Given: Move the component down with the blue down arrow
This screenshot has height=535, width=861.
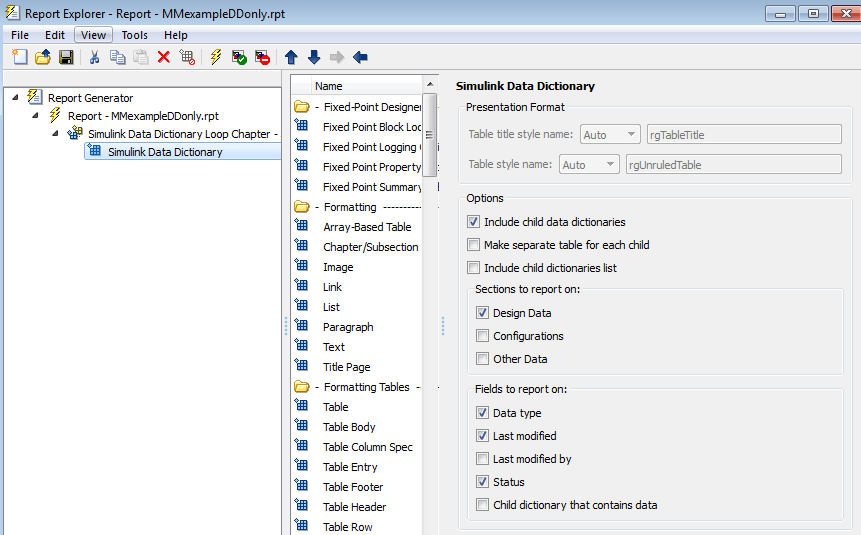Looking at the screenshot, I should (x=314, y=57).
